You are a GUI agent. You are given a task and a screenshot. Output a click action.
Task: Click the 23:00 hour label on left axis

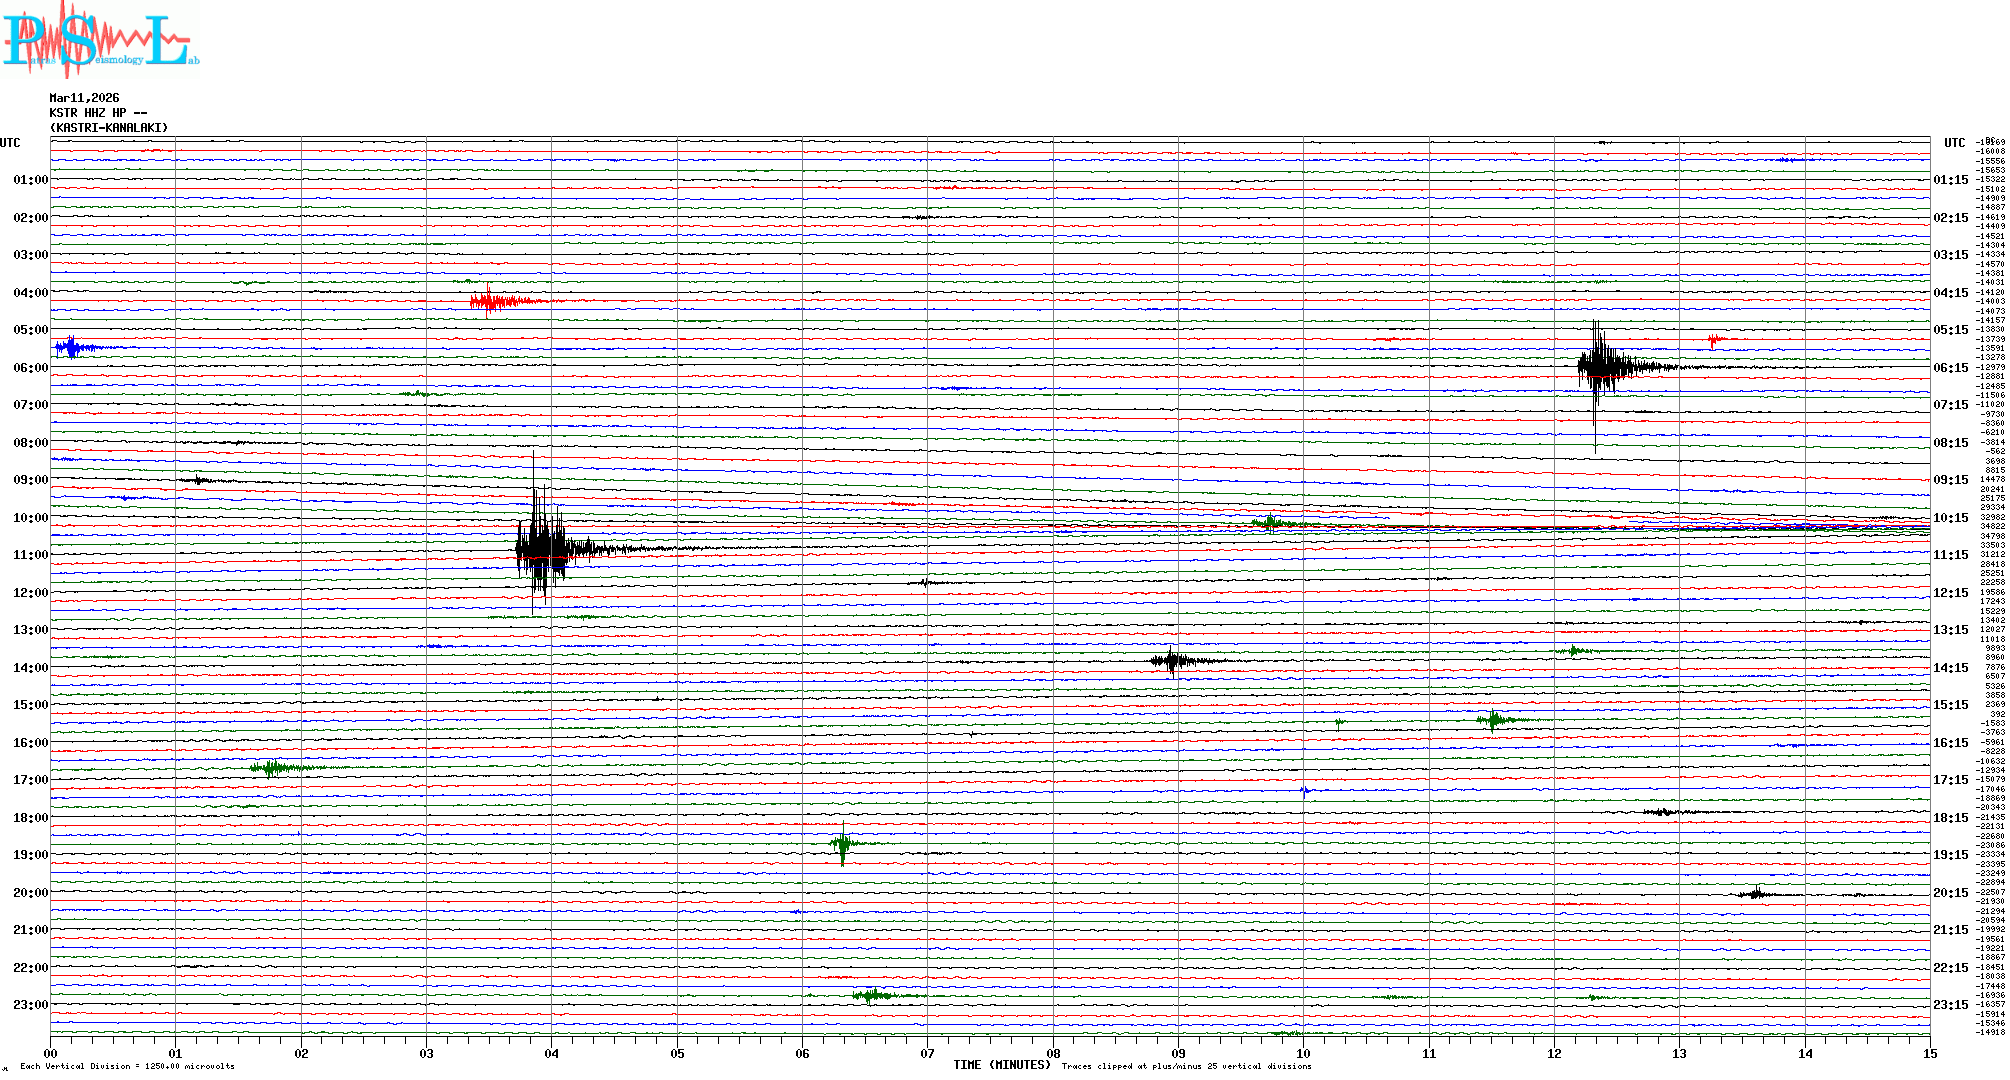point(31,1005)
